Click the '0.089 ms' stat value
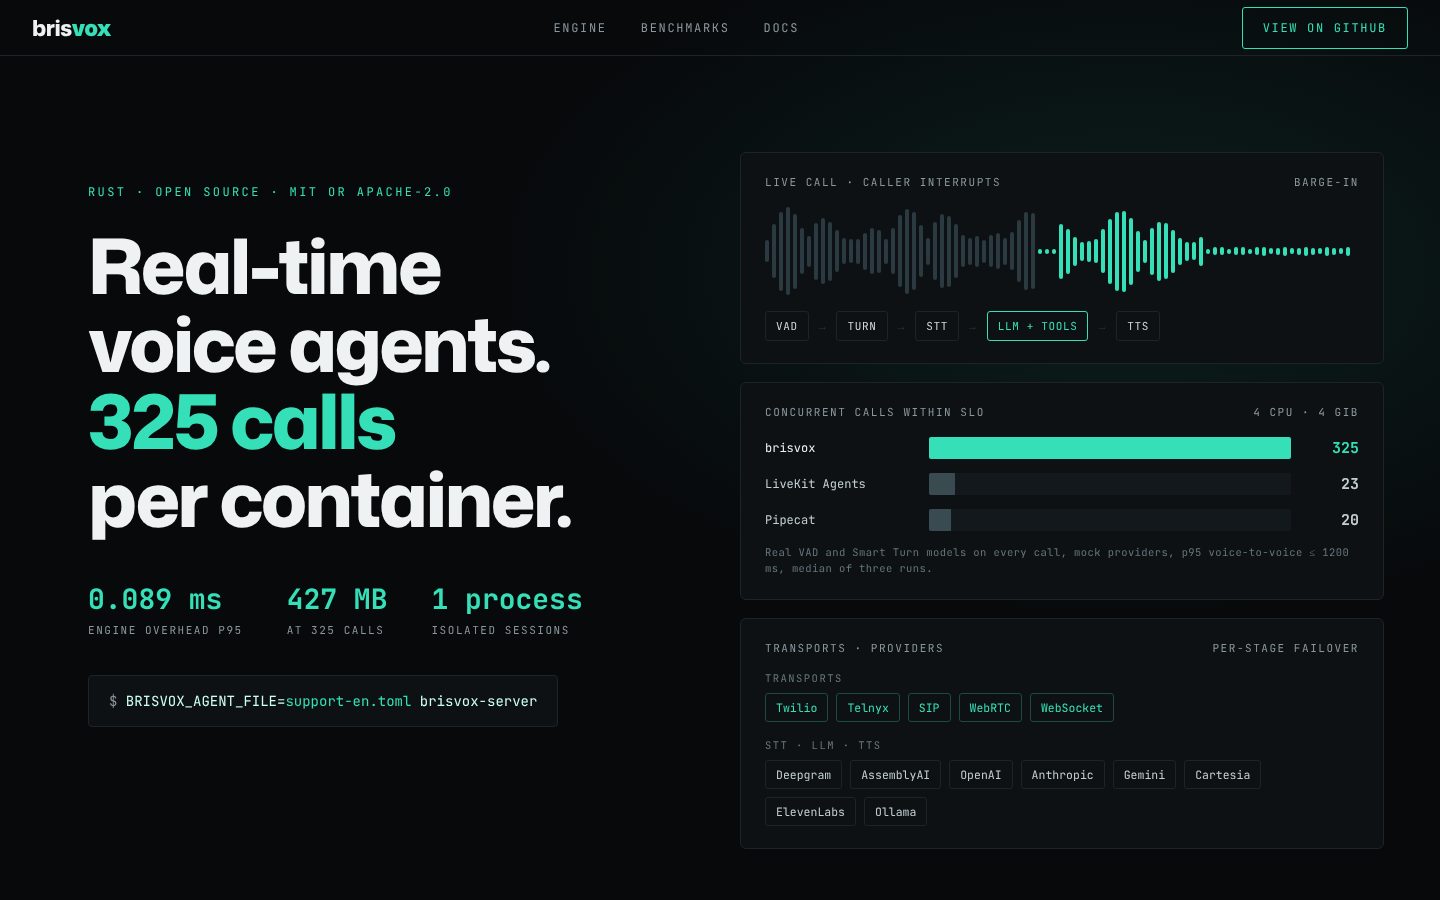1440x900 pixels. (155, 599)
